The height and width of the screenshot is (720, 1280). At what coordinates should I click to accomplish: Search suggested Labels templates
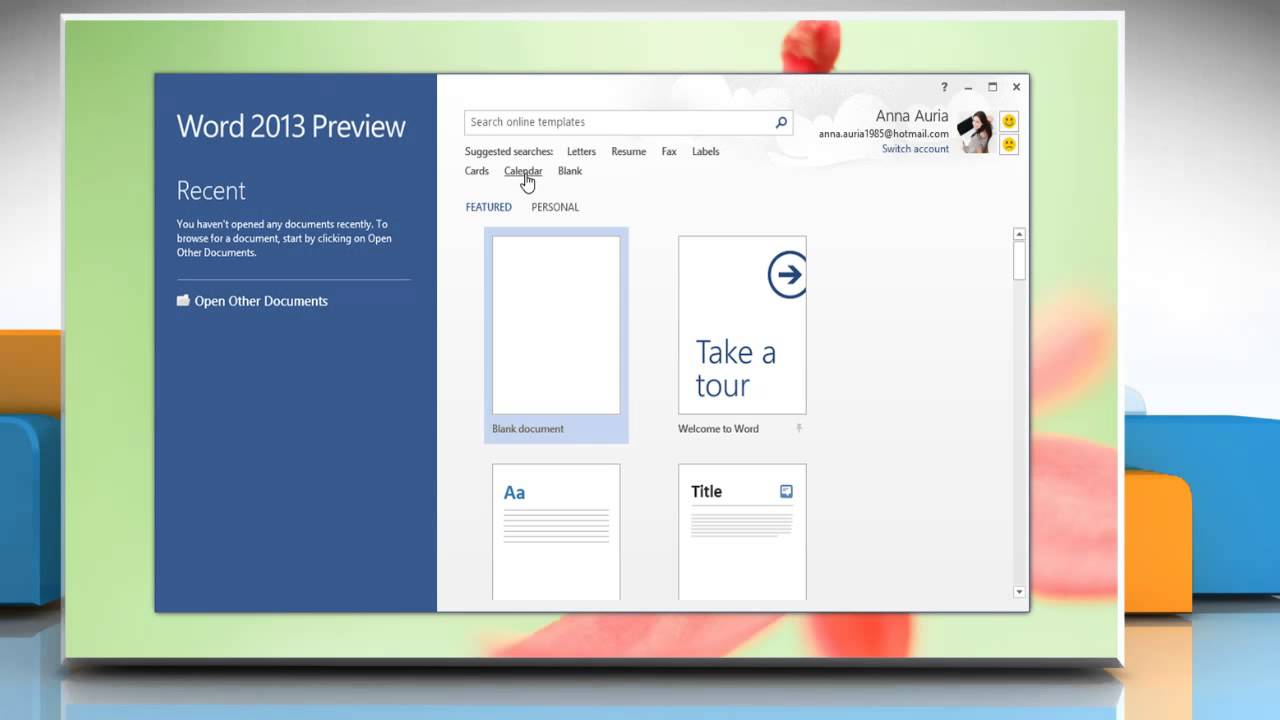coord(705,152)
